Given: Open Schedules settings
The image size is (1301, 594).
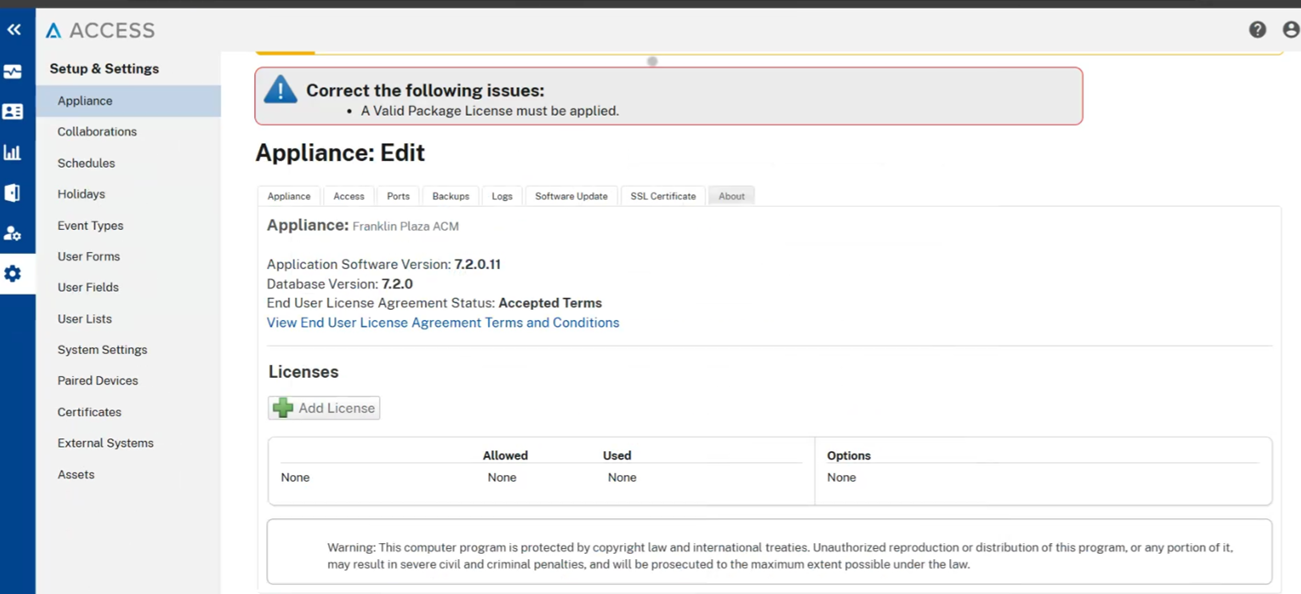Looking at the screenshot, I should [x=86, y=163].
